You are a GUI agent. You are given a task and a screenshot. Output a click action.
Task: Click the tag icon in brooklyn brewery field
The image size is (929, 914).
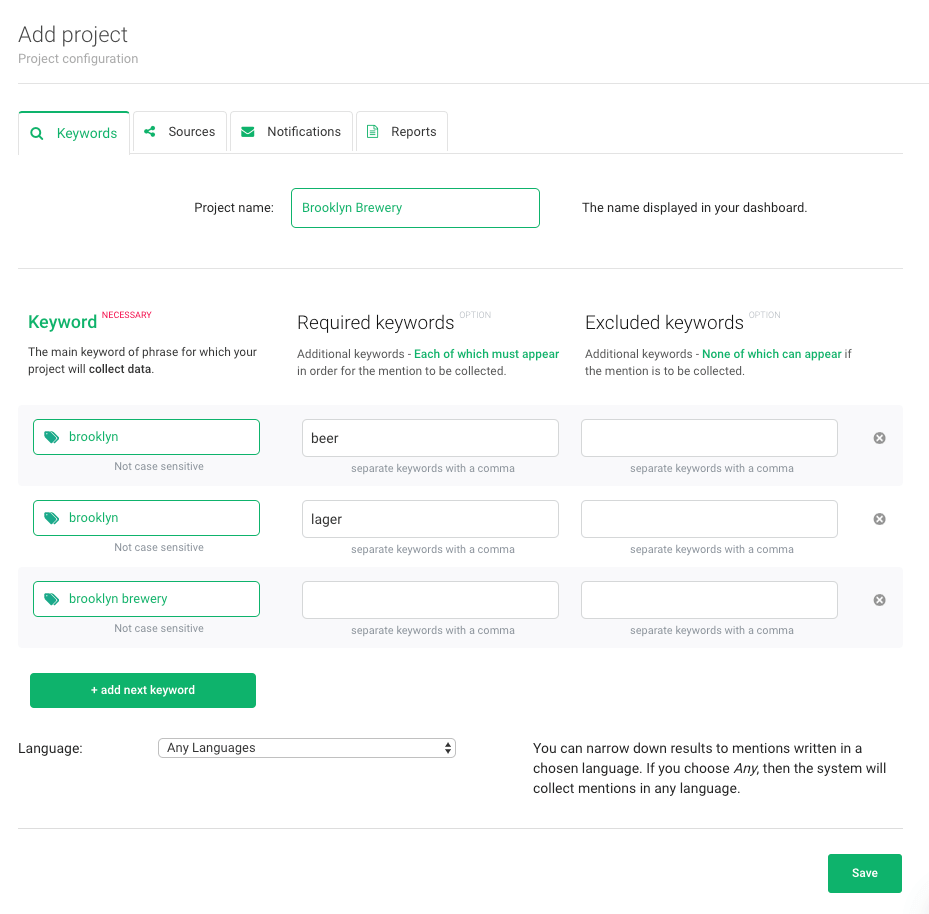[52, 599]
